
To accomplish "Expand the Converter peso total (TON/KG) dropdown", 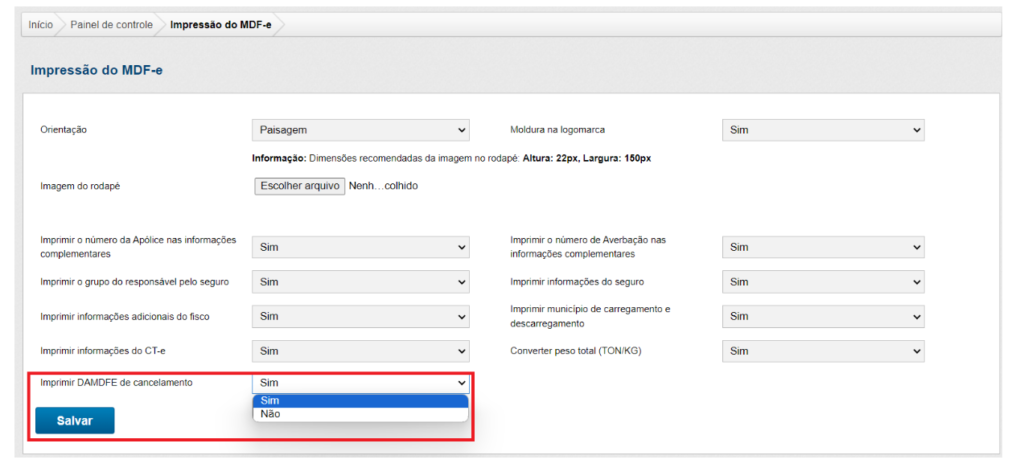I will click(x=822, y=351).
